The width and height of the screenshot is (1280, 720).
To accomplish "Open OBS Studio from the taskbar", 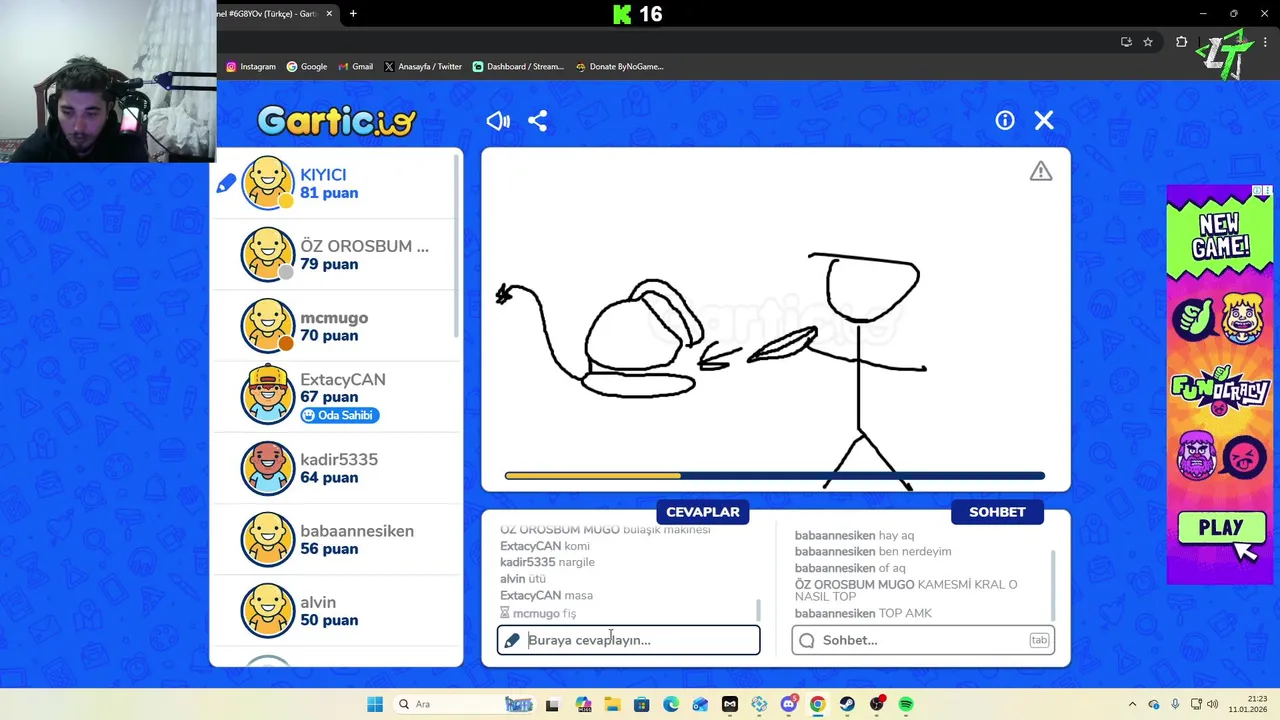I will pos(876,704).
